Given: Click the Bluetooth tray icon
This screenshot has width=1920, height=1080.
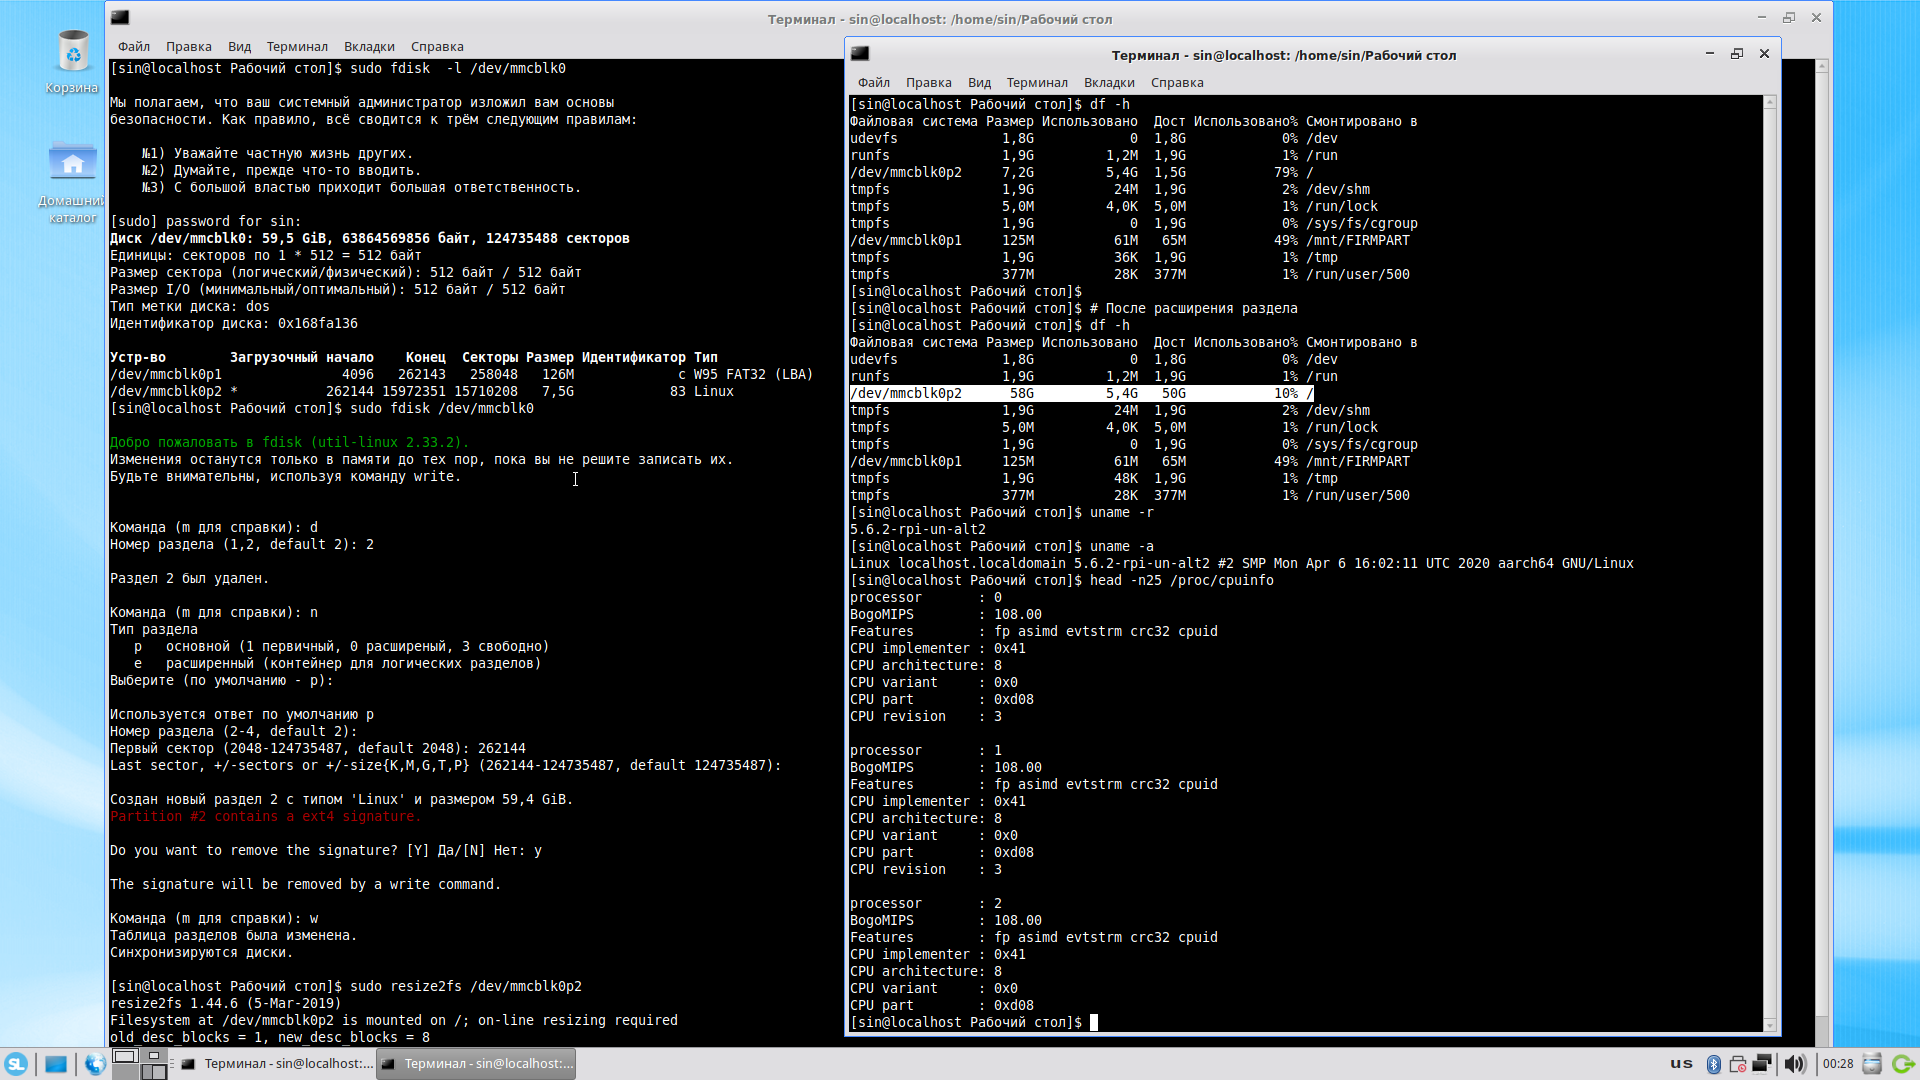Looking at the screenshot, I should (1713, 1063).
